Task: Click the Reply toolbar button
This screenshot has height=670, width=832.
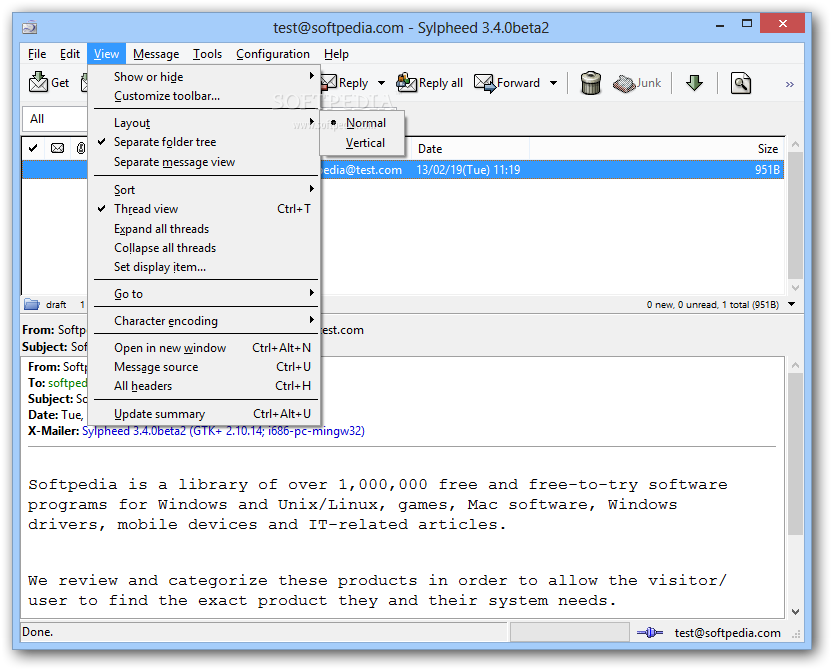Action: coord(345,83)
